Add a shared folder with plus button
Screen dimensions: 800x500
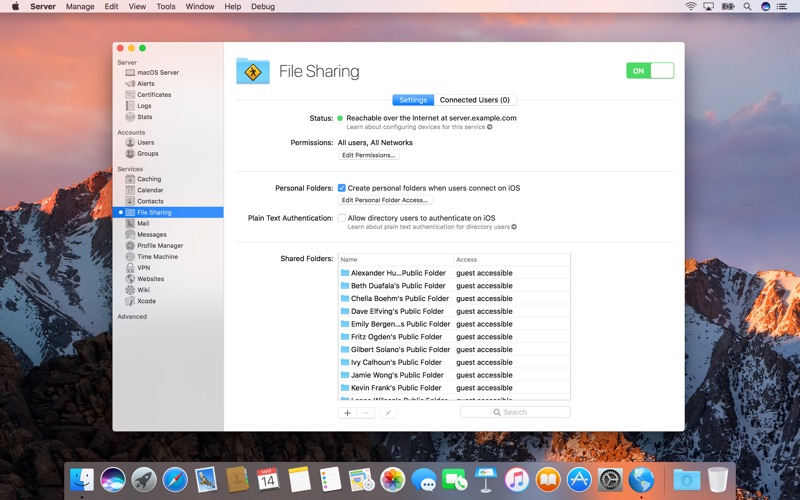point(347,413)
